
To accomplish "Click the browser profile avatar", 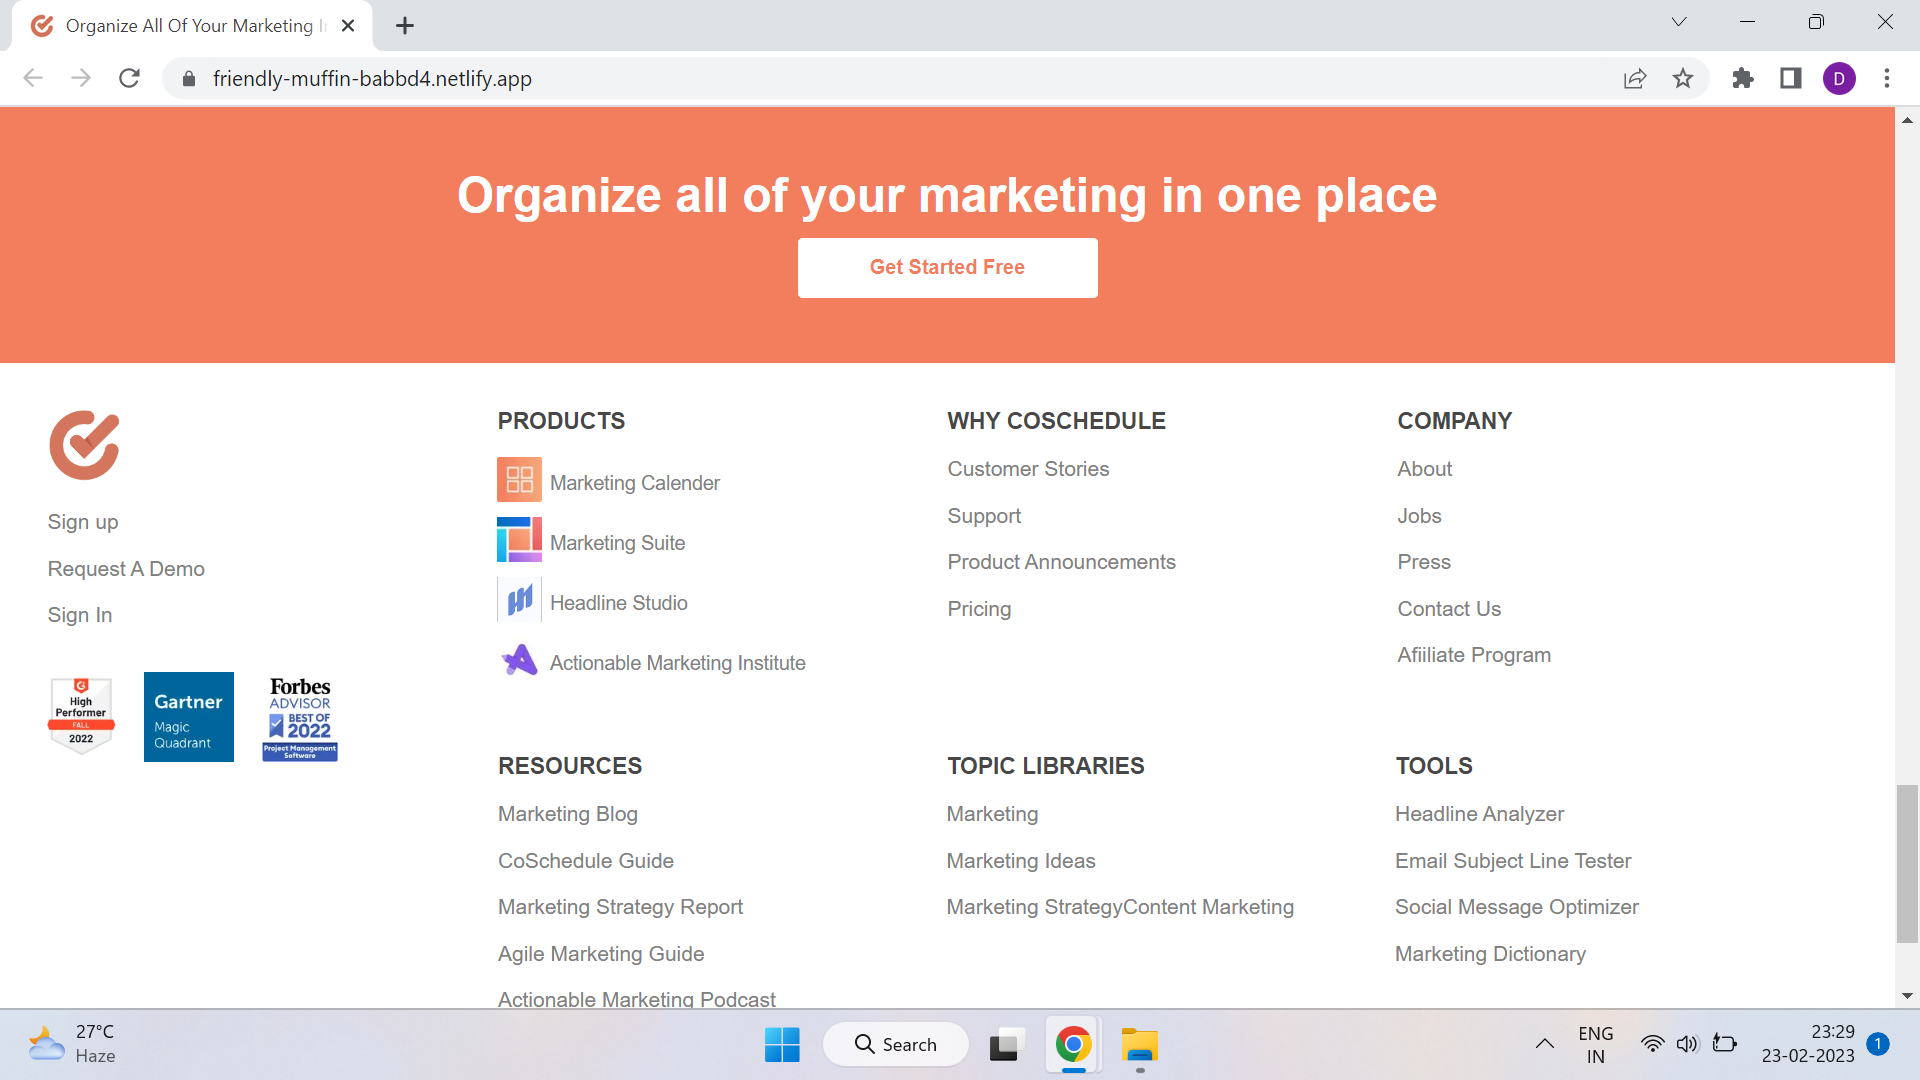I will [1840, 78].
